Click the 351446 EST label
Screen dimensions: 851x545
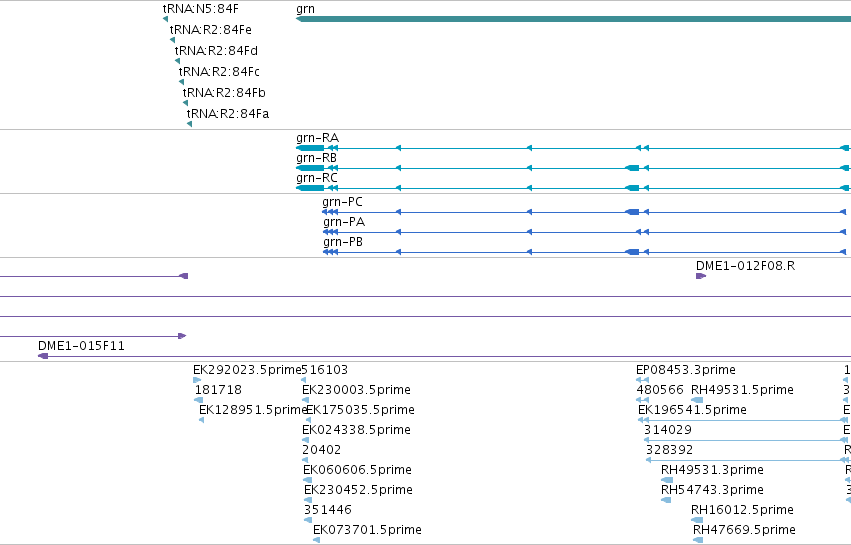click(328, 510)
